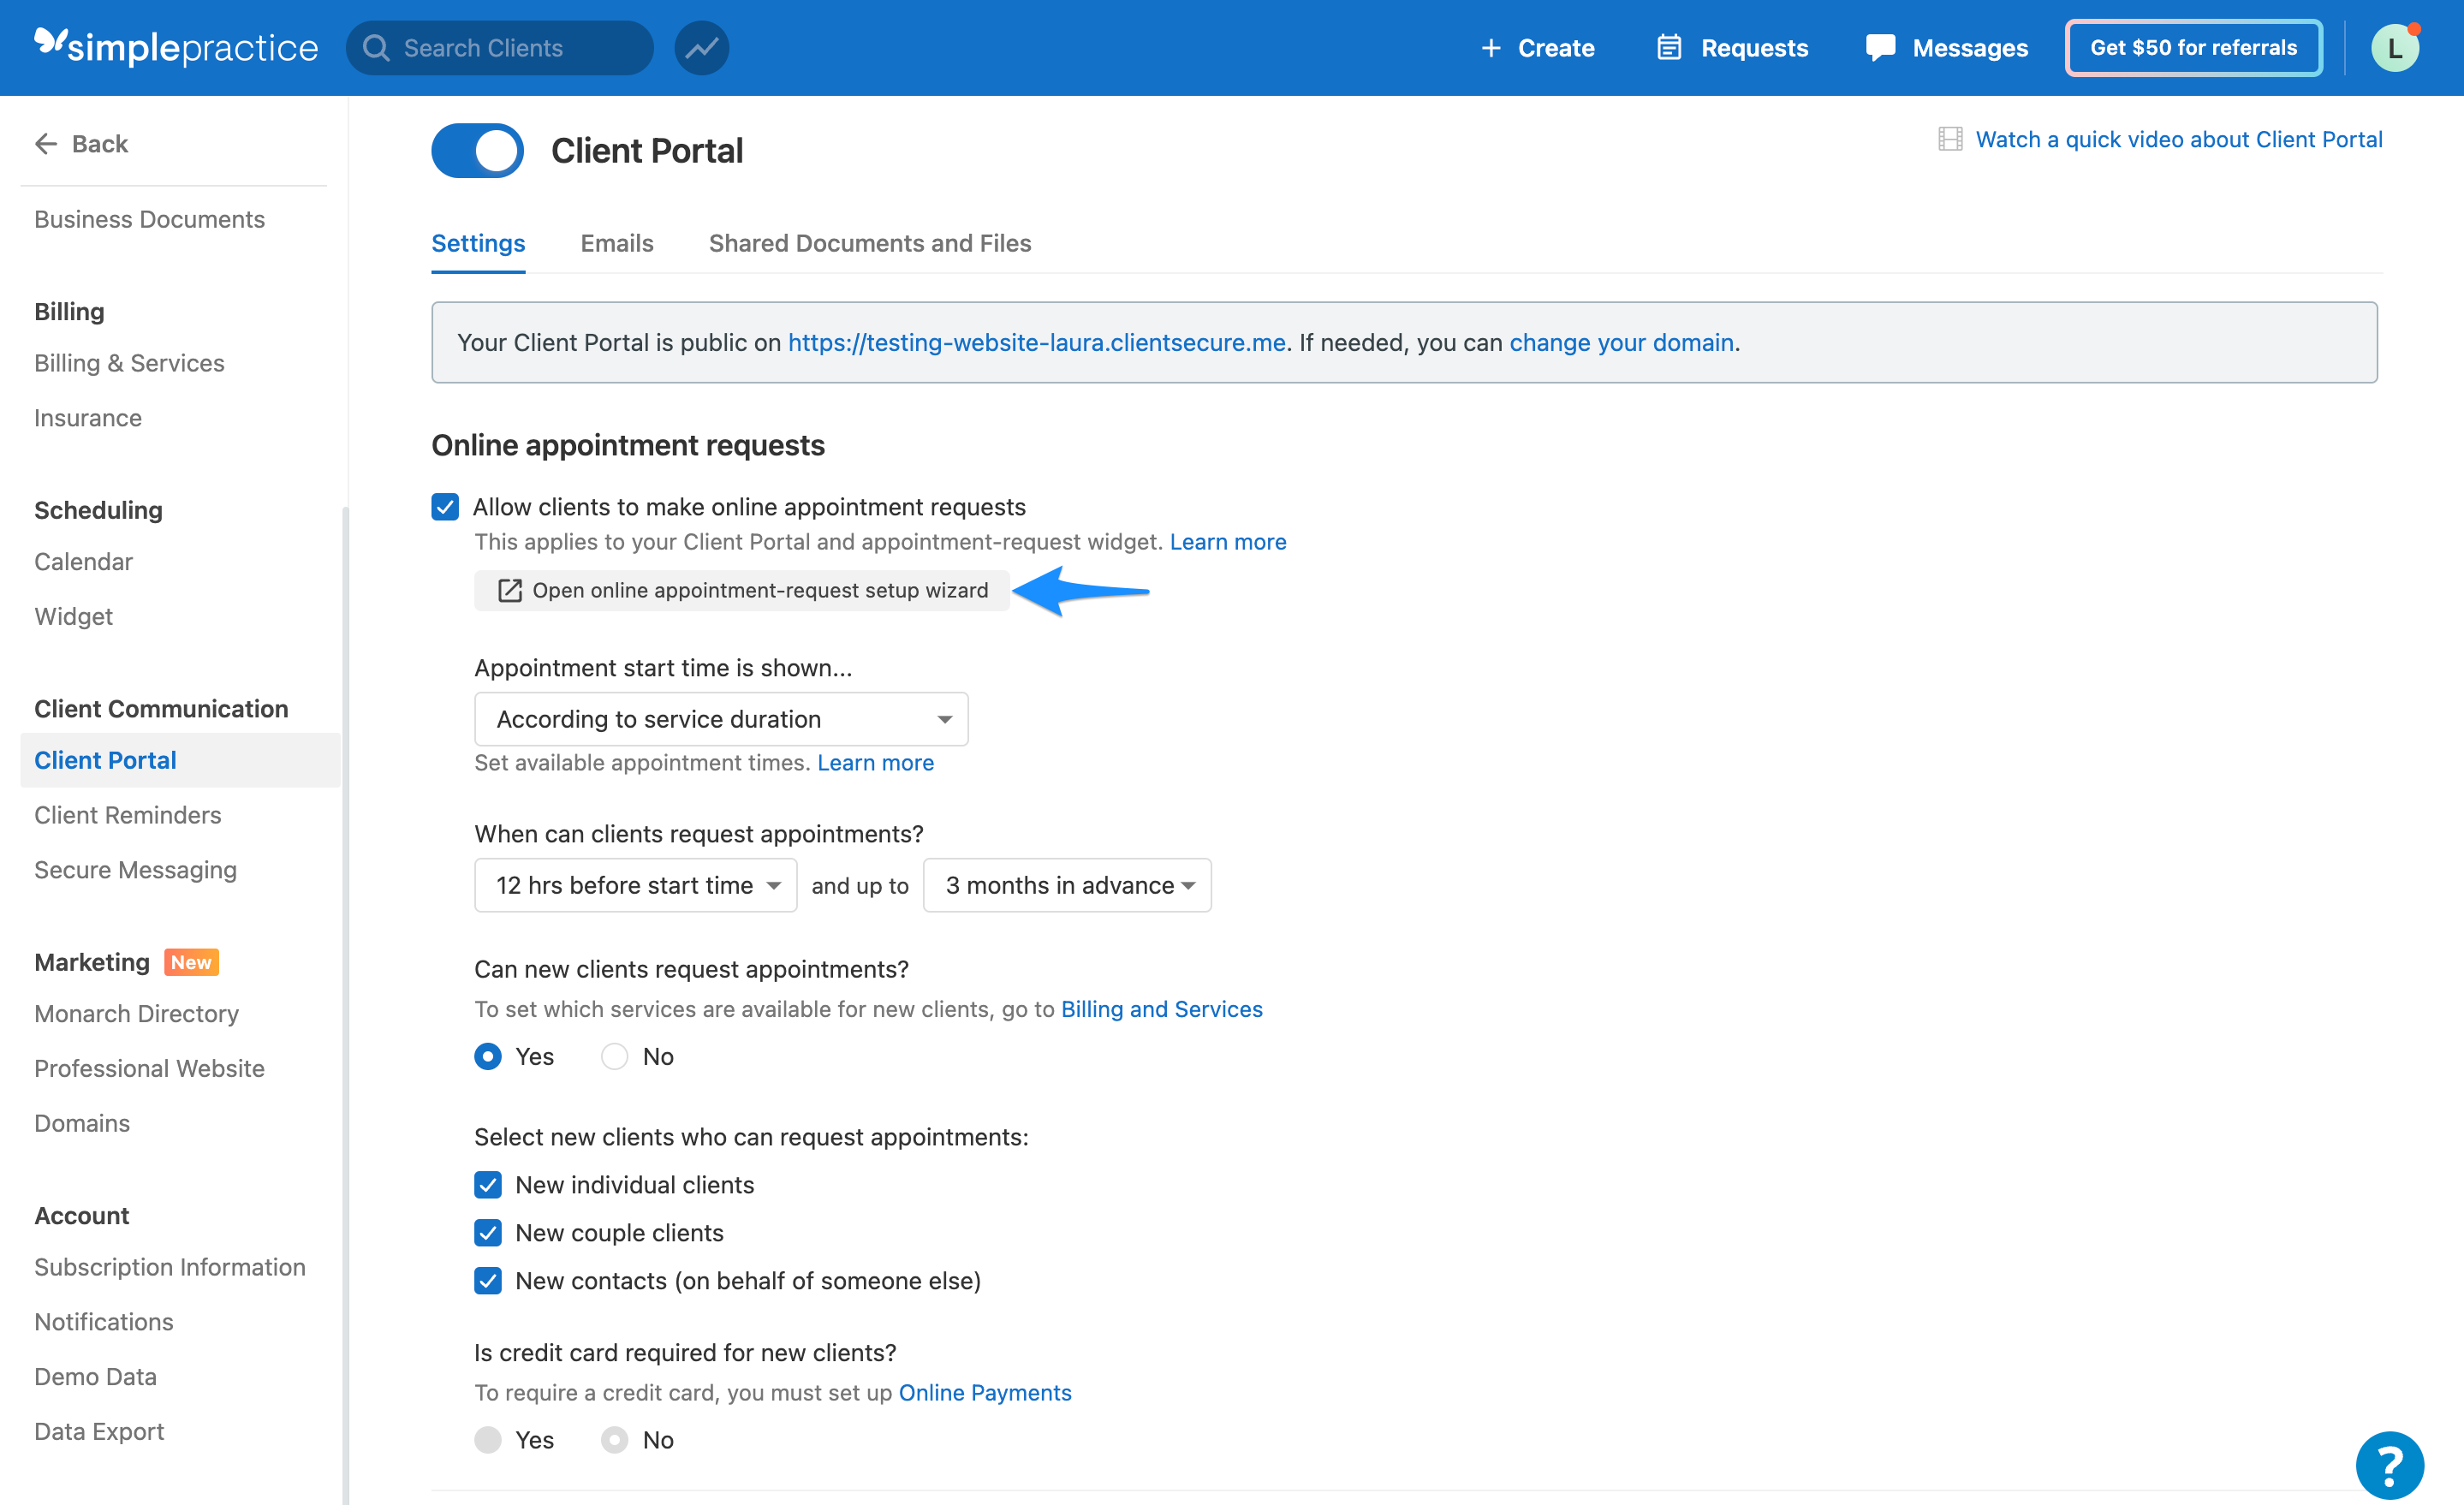Open the help question mark bubble

pyautogui.click(x=2389, y=1465)
